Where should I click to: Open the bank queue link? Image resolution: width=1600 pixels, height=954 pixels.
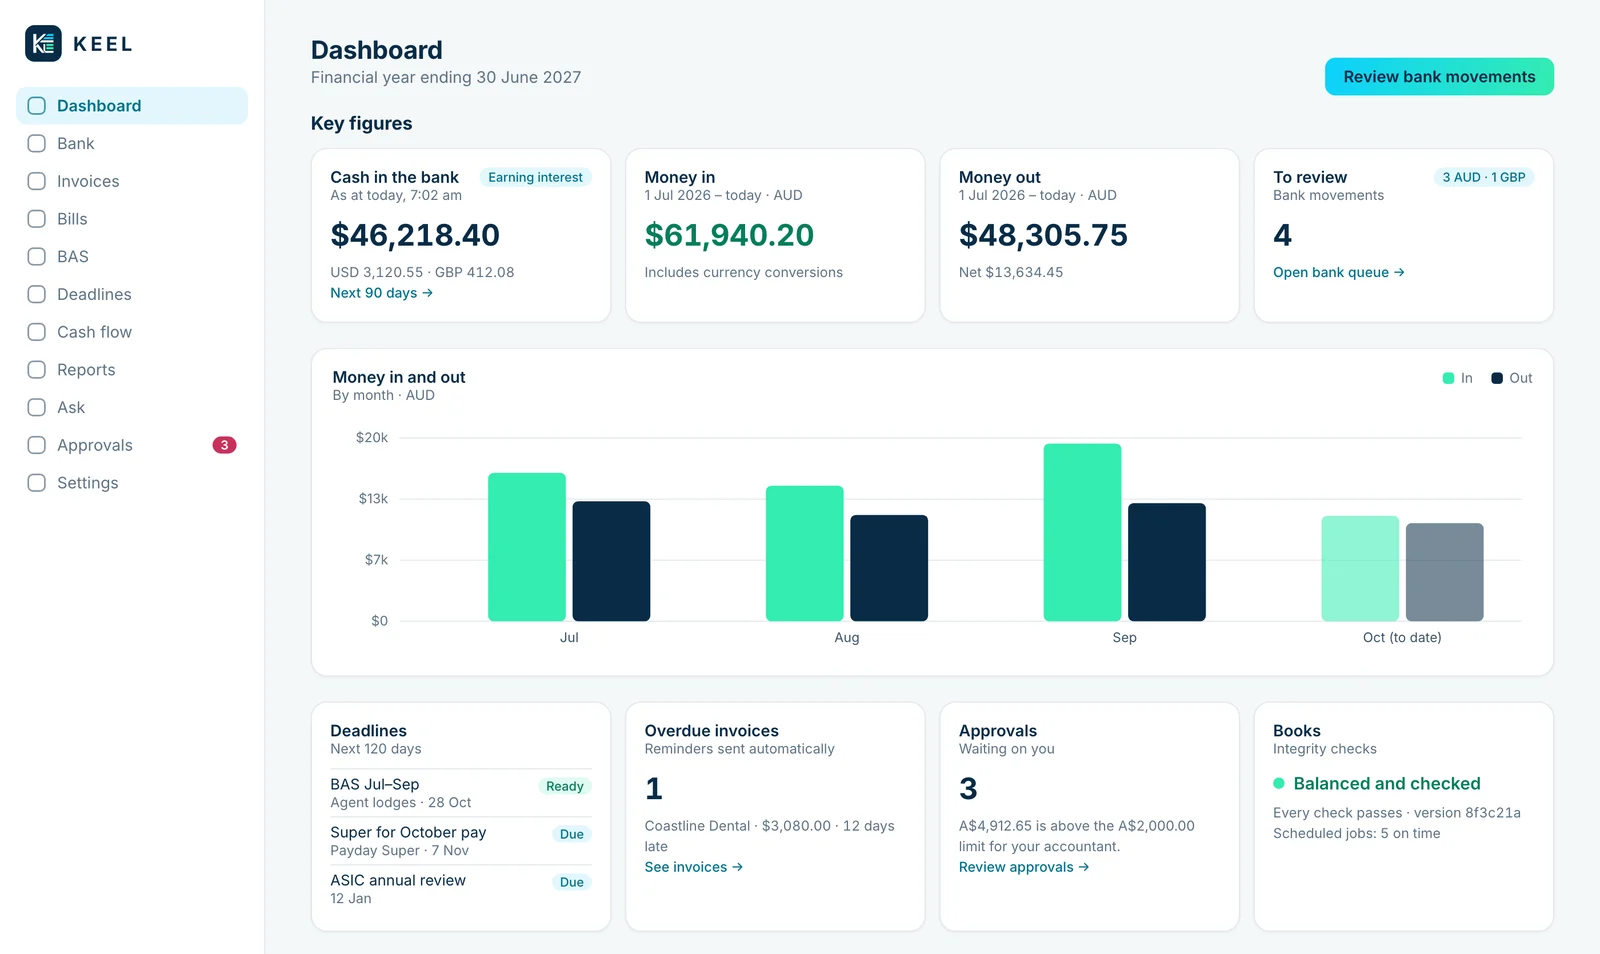coord(1339,272)
